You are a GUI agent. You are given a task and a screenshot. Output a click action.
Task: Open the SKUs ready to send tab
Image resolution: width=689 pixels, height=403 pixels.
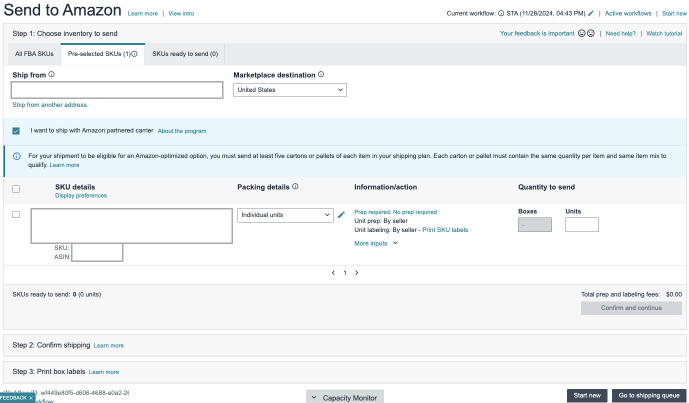[185, 53]
